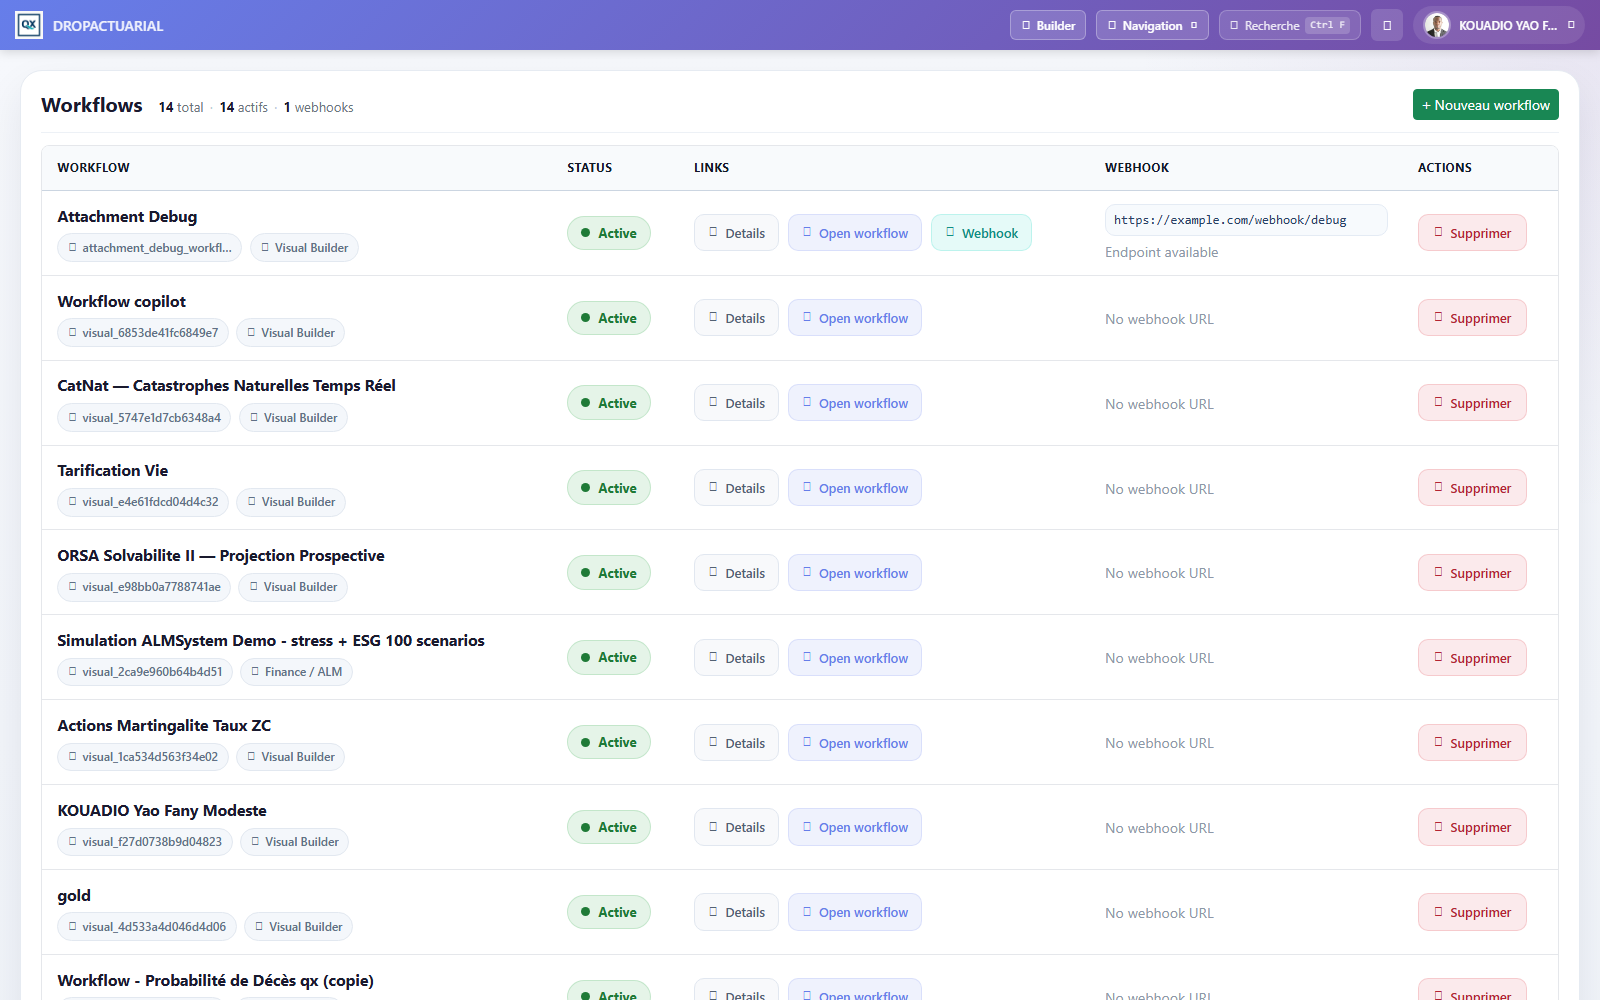Open Details for Tarification Vie
This screenshot has width=1600, height=1000.
pos(736,488)
